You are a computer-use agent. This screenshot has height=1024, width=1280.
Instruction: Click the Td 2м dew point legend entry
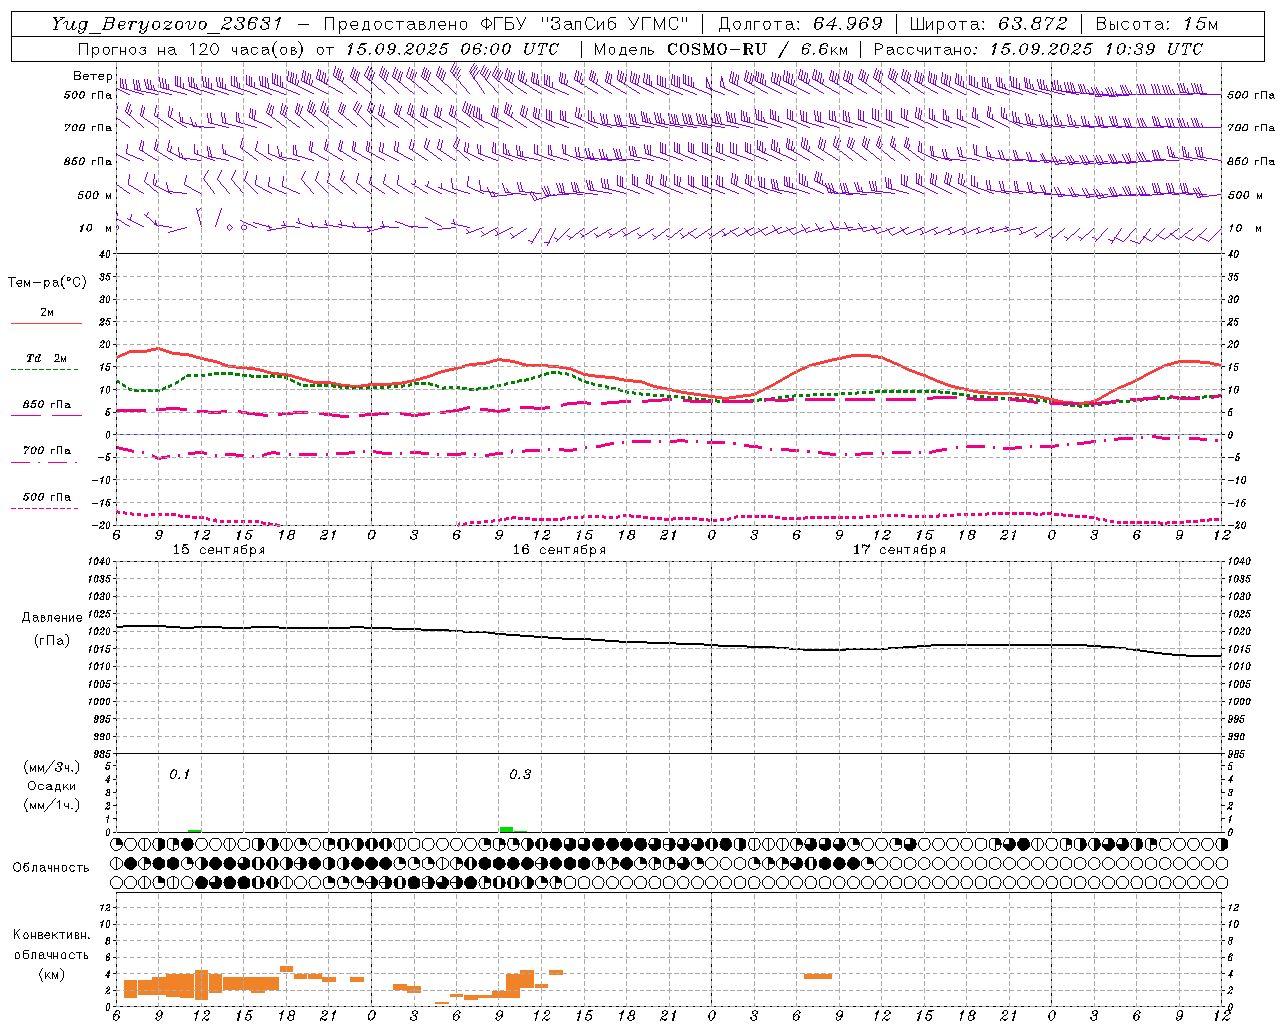pyautogui.click(x=46, y=358)
